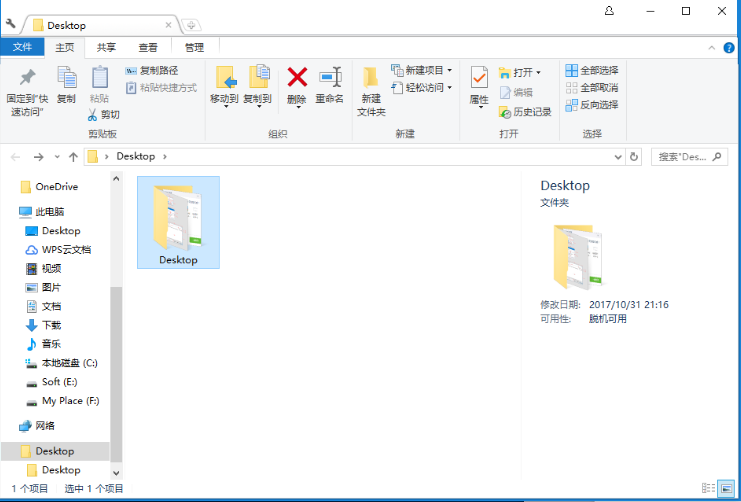Select OneDrive in the navigation pane
The height and width of the screenshot is (502, 741).
tap(49, 187)
